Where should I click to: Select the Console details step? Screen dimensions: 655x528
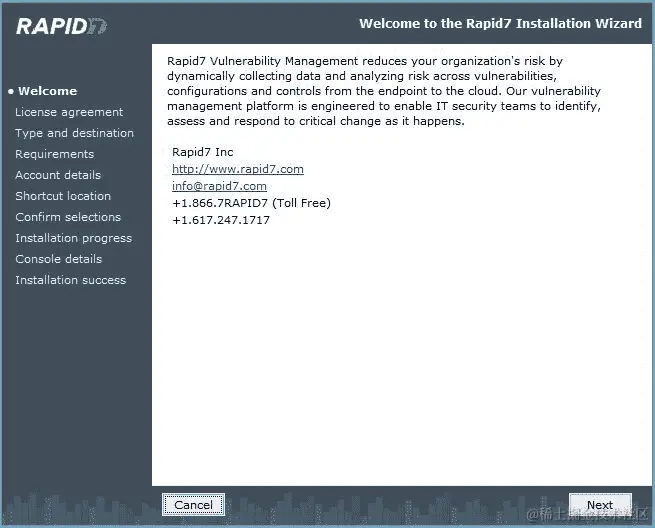tap(58, 259)
